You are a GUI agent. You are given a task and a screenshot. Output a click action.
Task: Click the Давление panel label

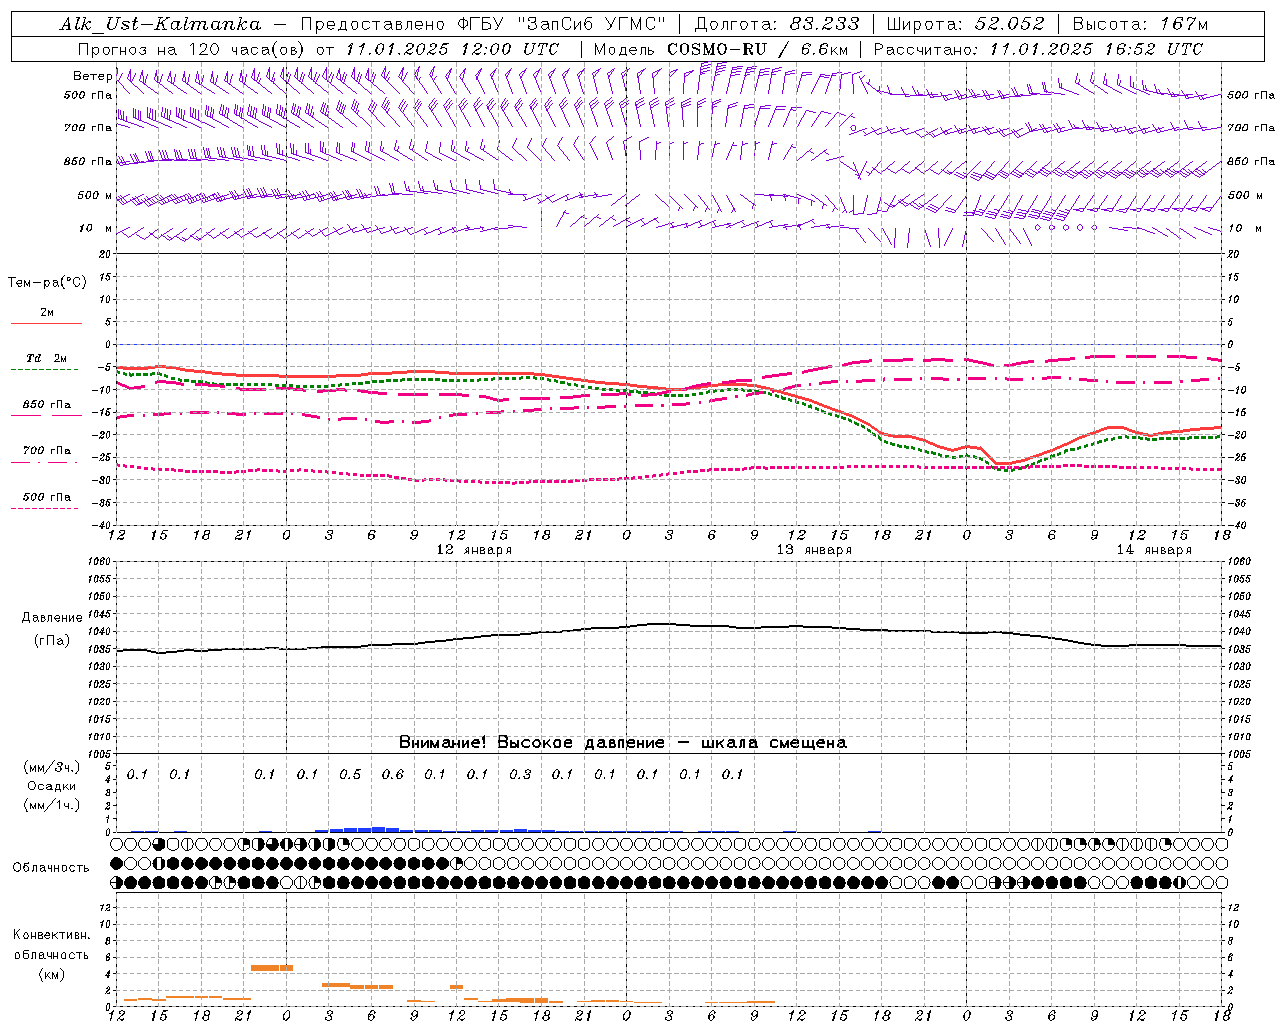coord(52,618)
